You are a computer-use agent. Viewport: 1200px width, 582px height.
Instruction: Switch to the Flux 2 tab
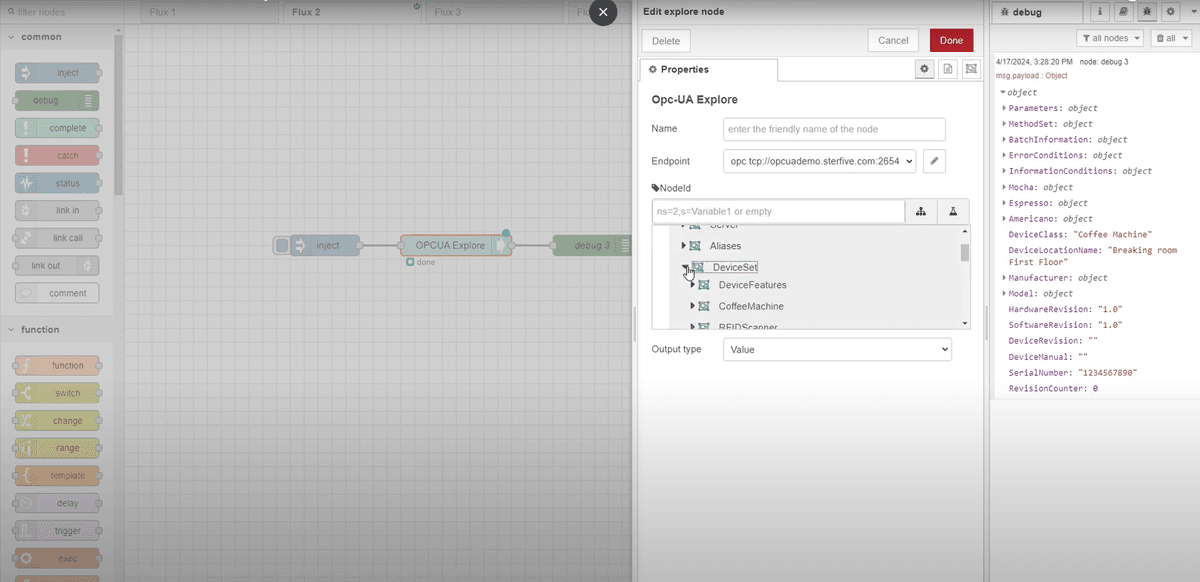tap(306, 12)
